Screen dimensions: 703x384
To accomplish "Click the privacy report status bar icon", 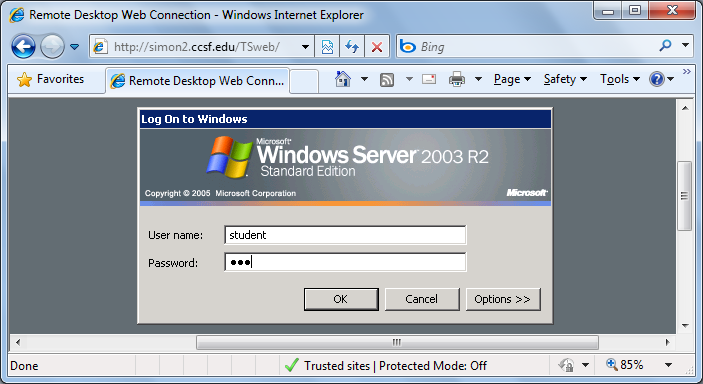I will coord(566,365).
